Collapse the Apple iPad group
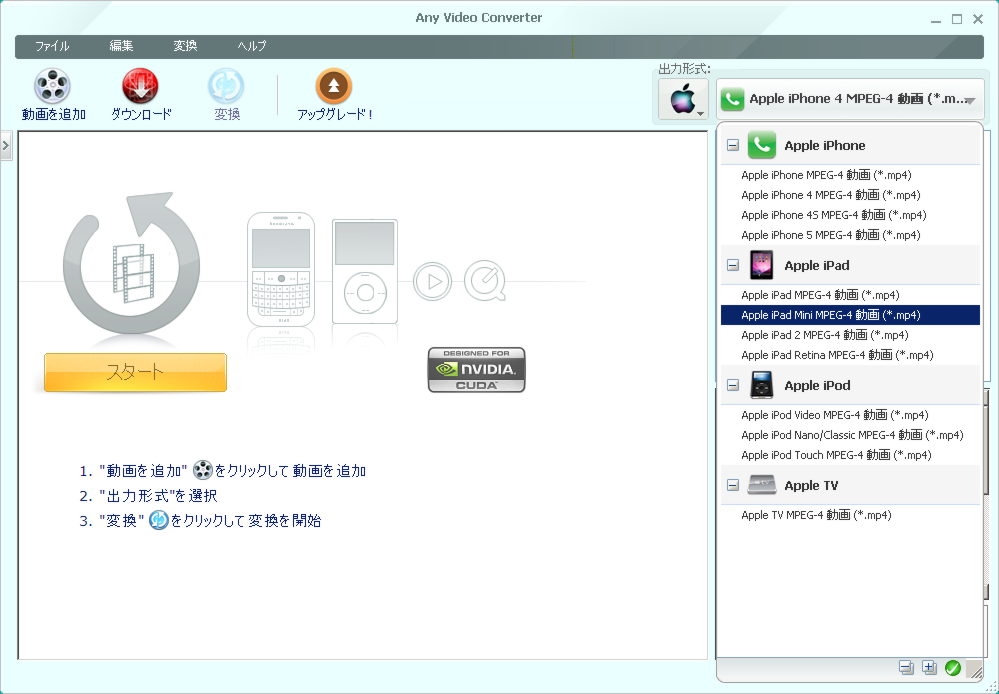Screen dimensions: 999x694 733,265
